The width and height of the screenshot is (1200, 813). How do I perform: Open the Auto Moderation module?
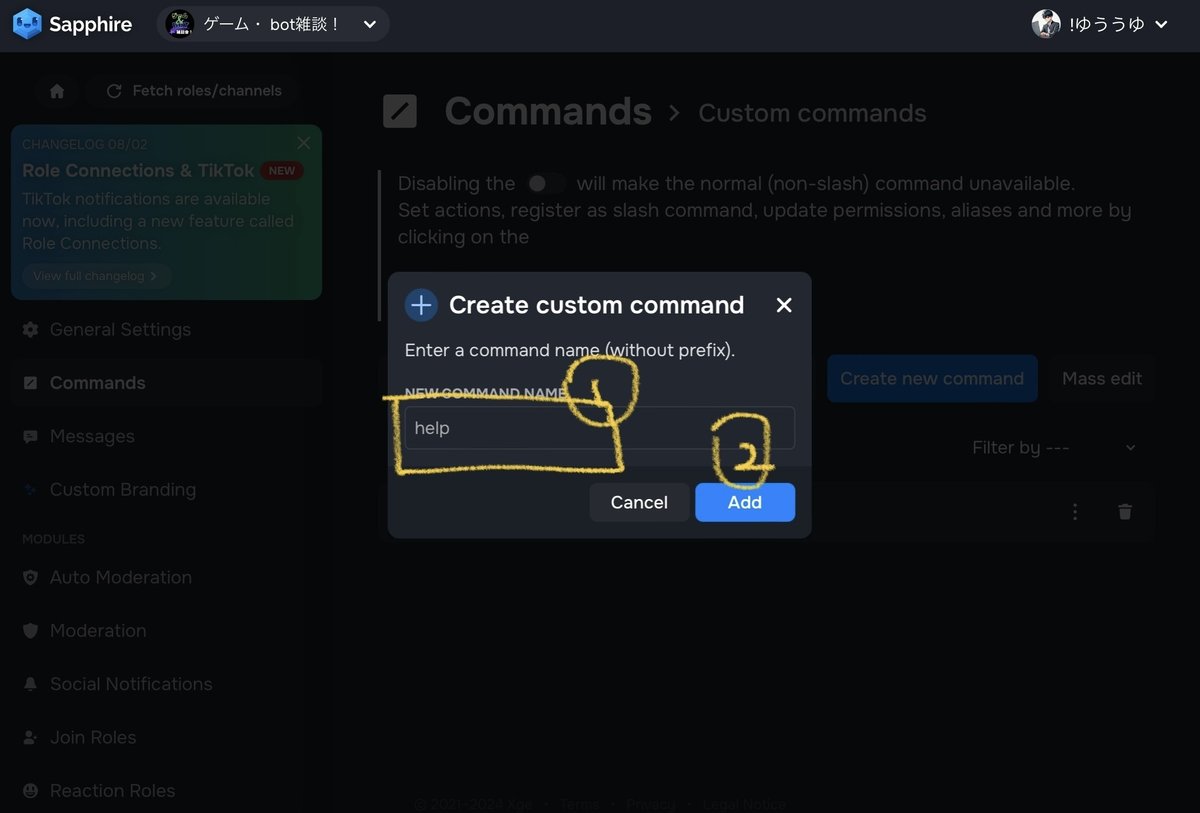pos(120,577)
